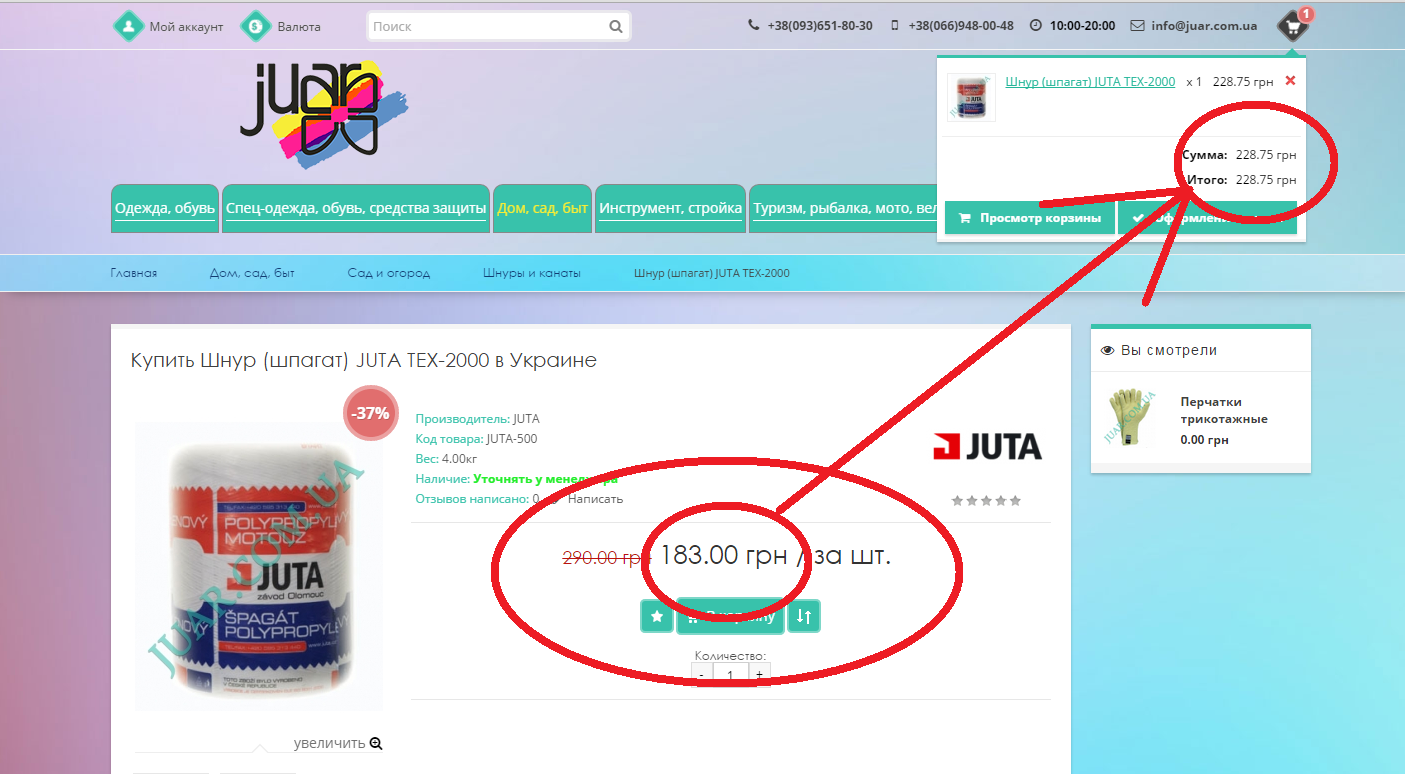Image resolution: width=1405 pixels, height=774 pixels.
Task: Click the phone icon beside +38(093)651-80-30
Action: 754,26
